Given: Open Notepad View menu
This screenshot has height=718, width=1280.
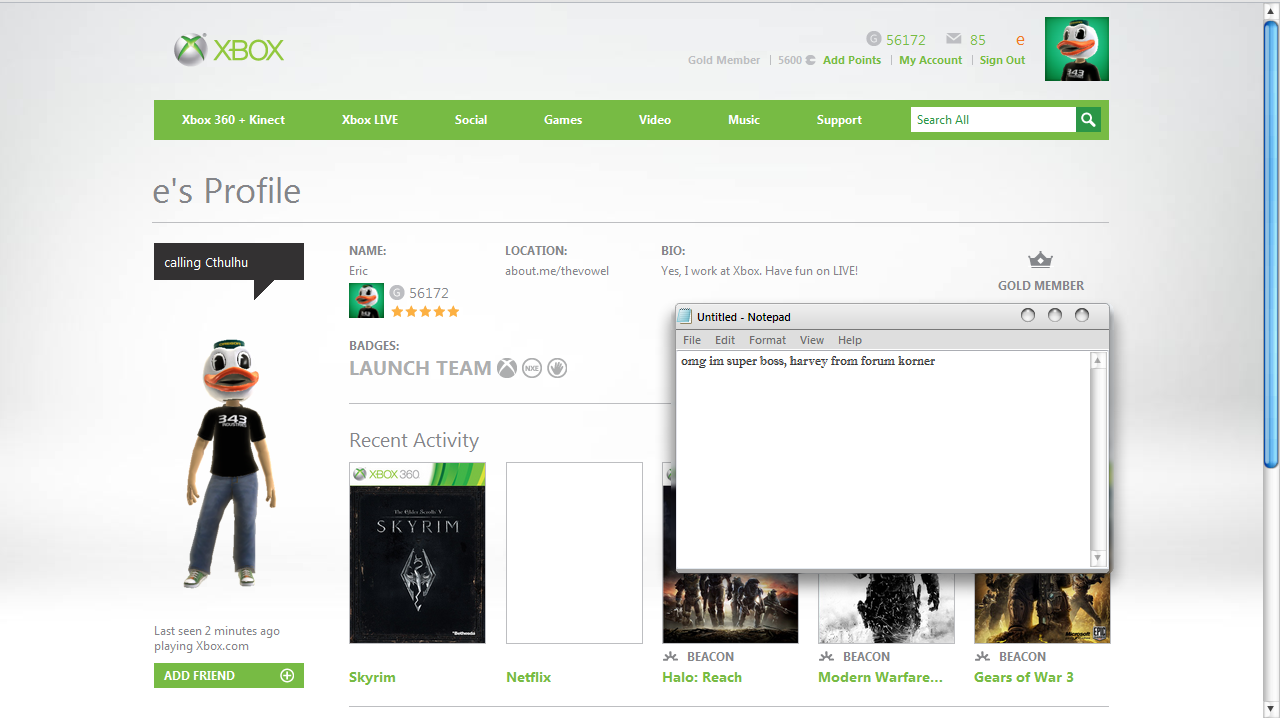Looking at the screenshot, I should tap(812, 340).
